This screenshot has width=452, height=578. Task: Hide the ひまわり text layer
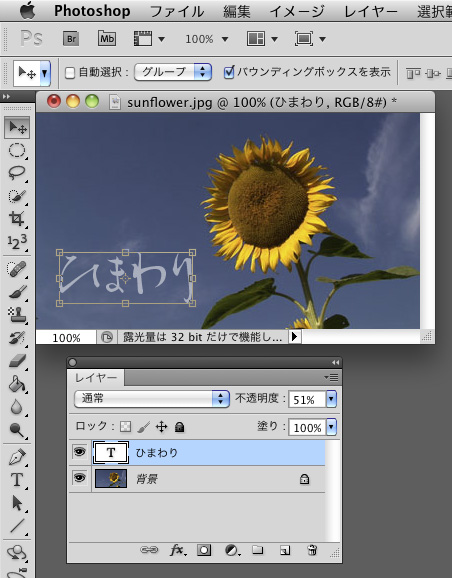click(x=79, y=452)
